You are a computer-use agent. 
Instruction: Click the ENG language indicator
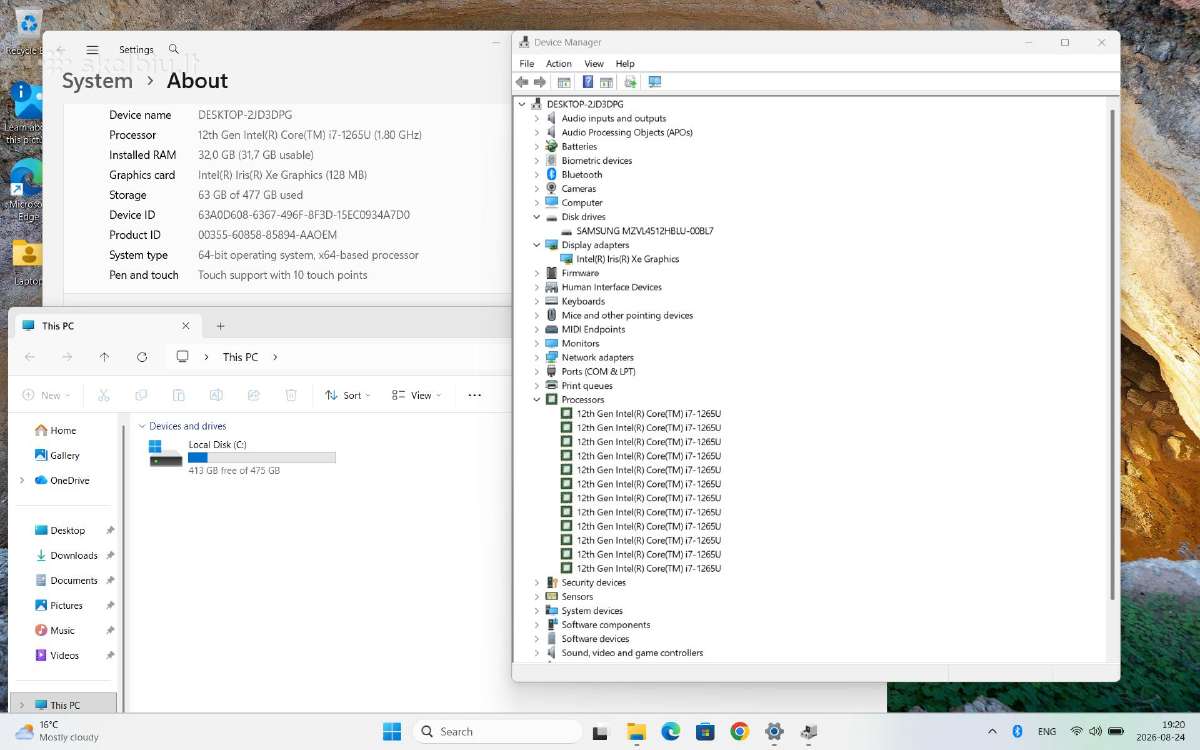[1047, 731]
